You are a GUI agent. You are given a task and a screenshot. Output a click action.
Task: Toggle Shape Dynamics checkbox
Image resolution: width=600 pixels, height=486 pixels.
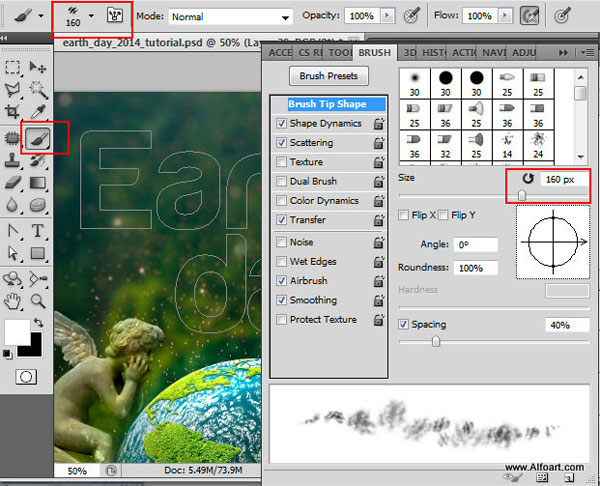tap(281, 123)
